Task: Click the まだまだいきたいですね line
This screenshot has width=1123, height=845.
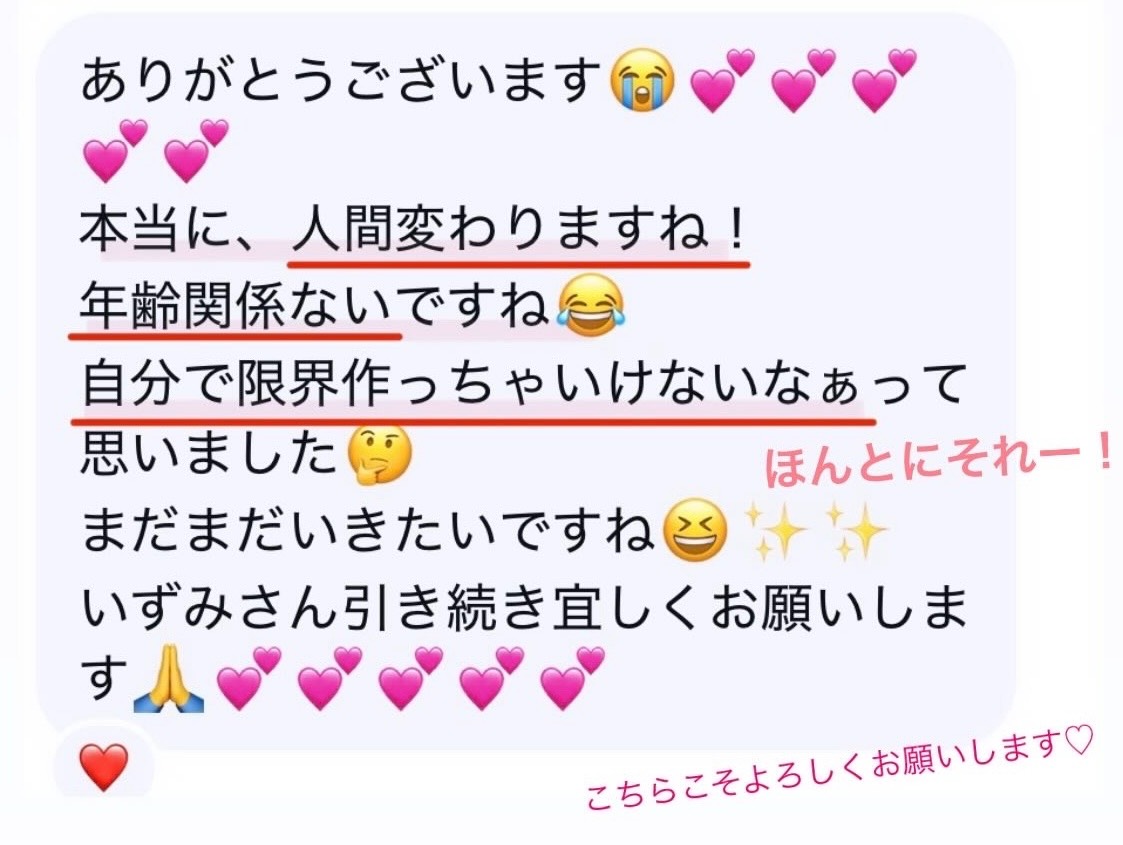Action: pos(368,533)
